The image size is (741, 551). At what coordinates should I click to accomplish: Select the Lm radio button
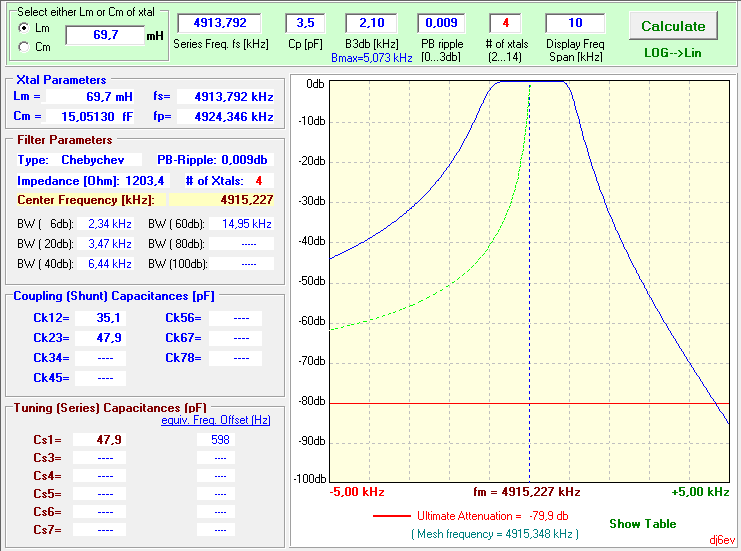[x=24, y=28]
